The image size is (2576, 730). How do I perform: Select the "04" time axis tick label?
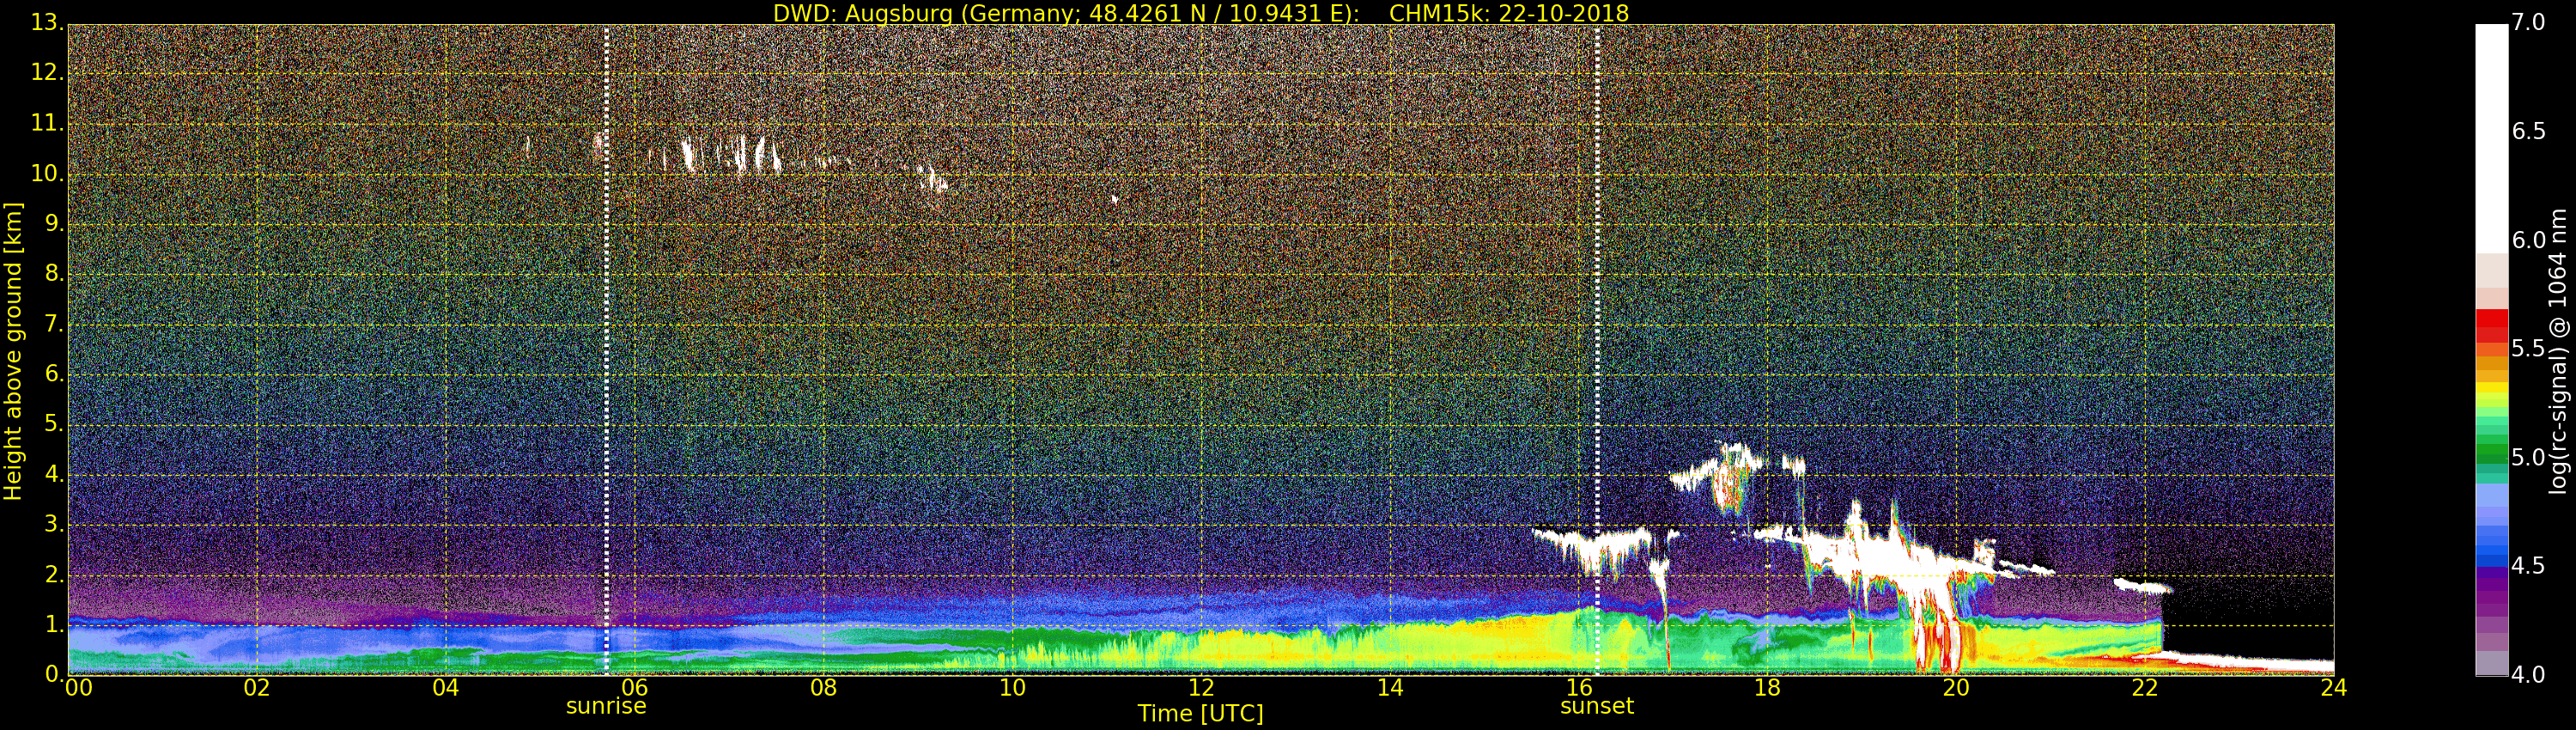pyautogui.click(x=446, y=688)
